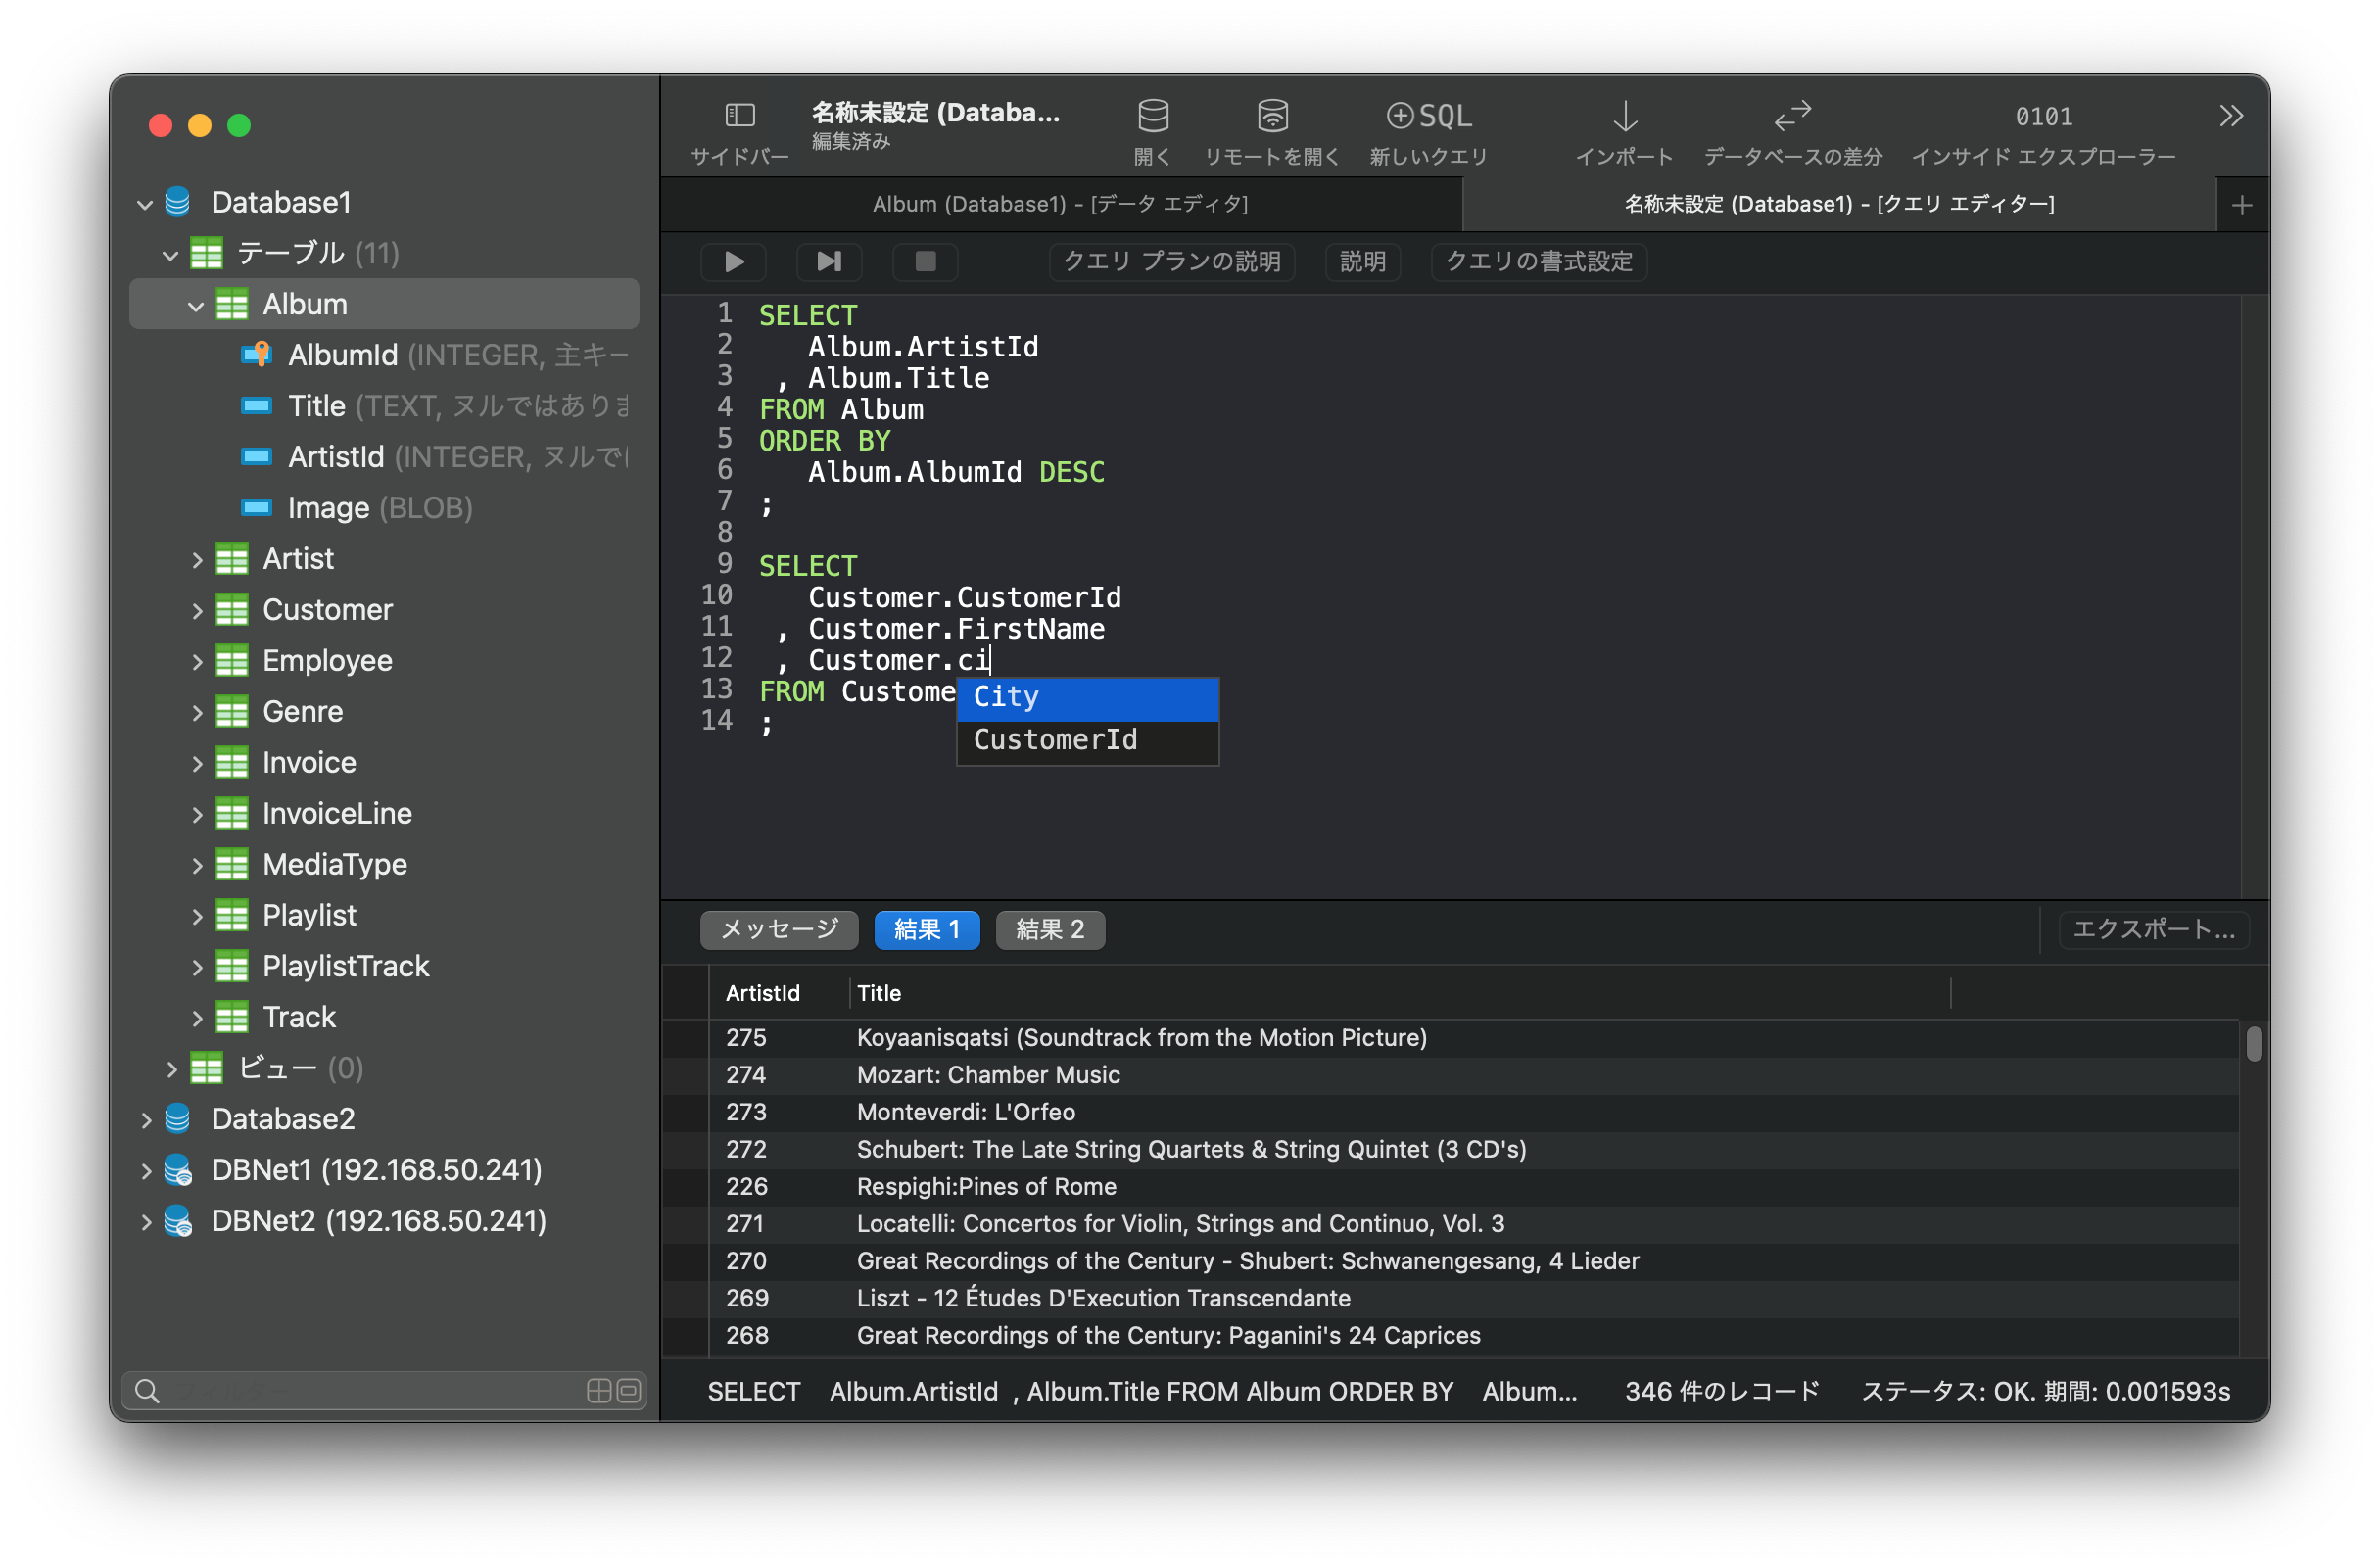Image resolution: width=2380 pixels, height=1567 pixels.
Task: Choose City from the autocomplete list
Action: 1087,698
